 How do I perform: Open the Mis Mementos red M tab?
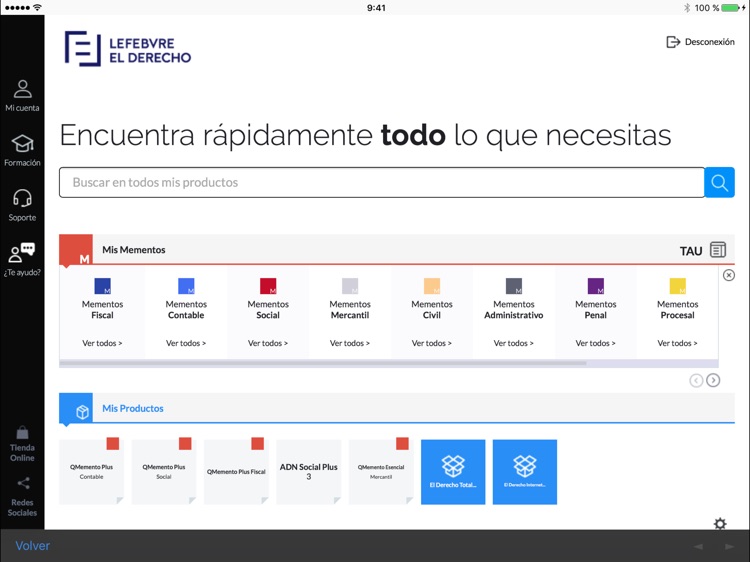[76, 250]
